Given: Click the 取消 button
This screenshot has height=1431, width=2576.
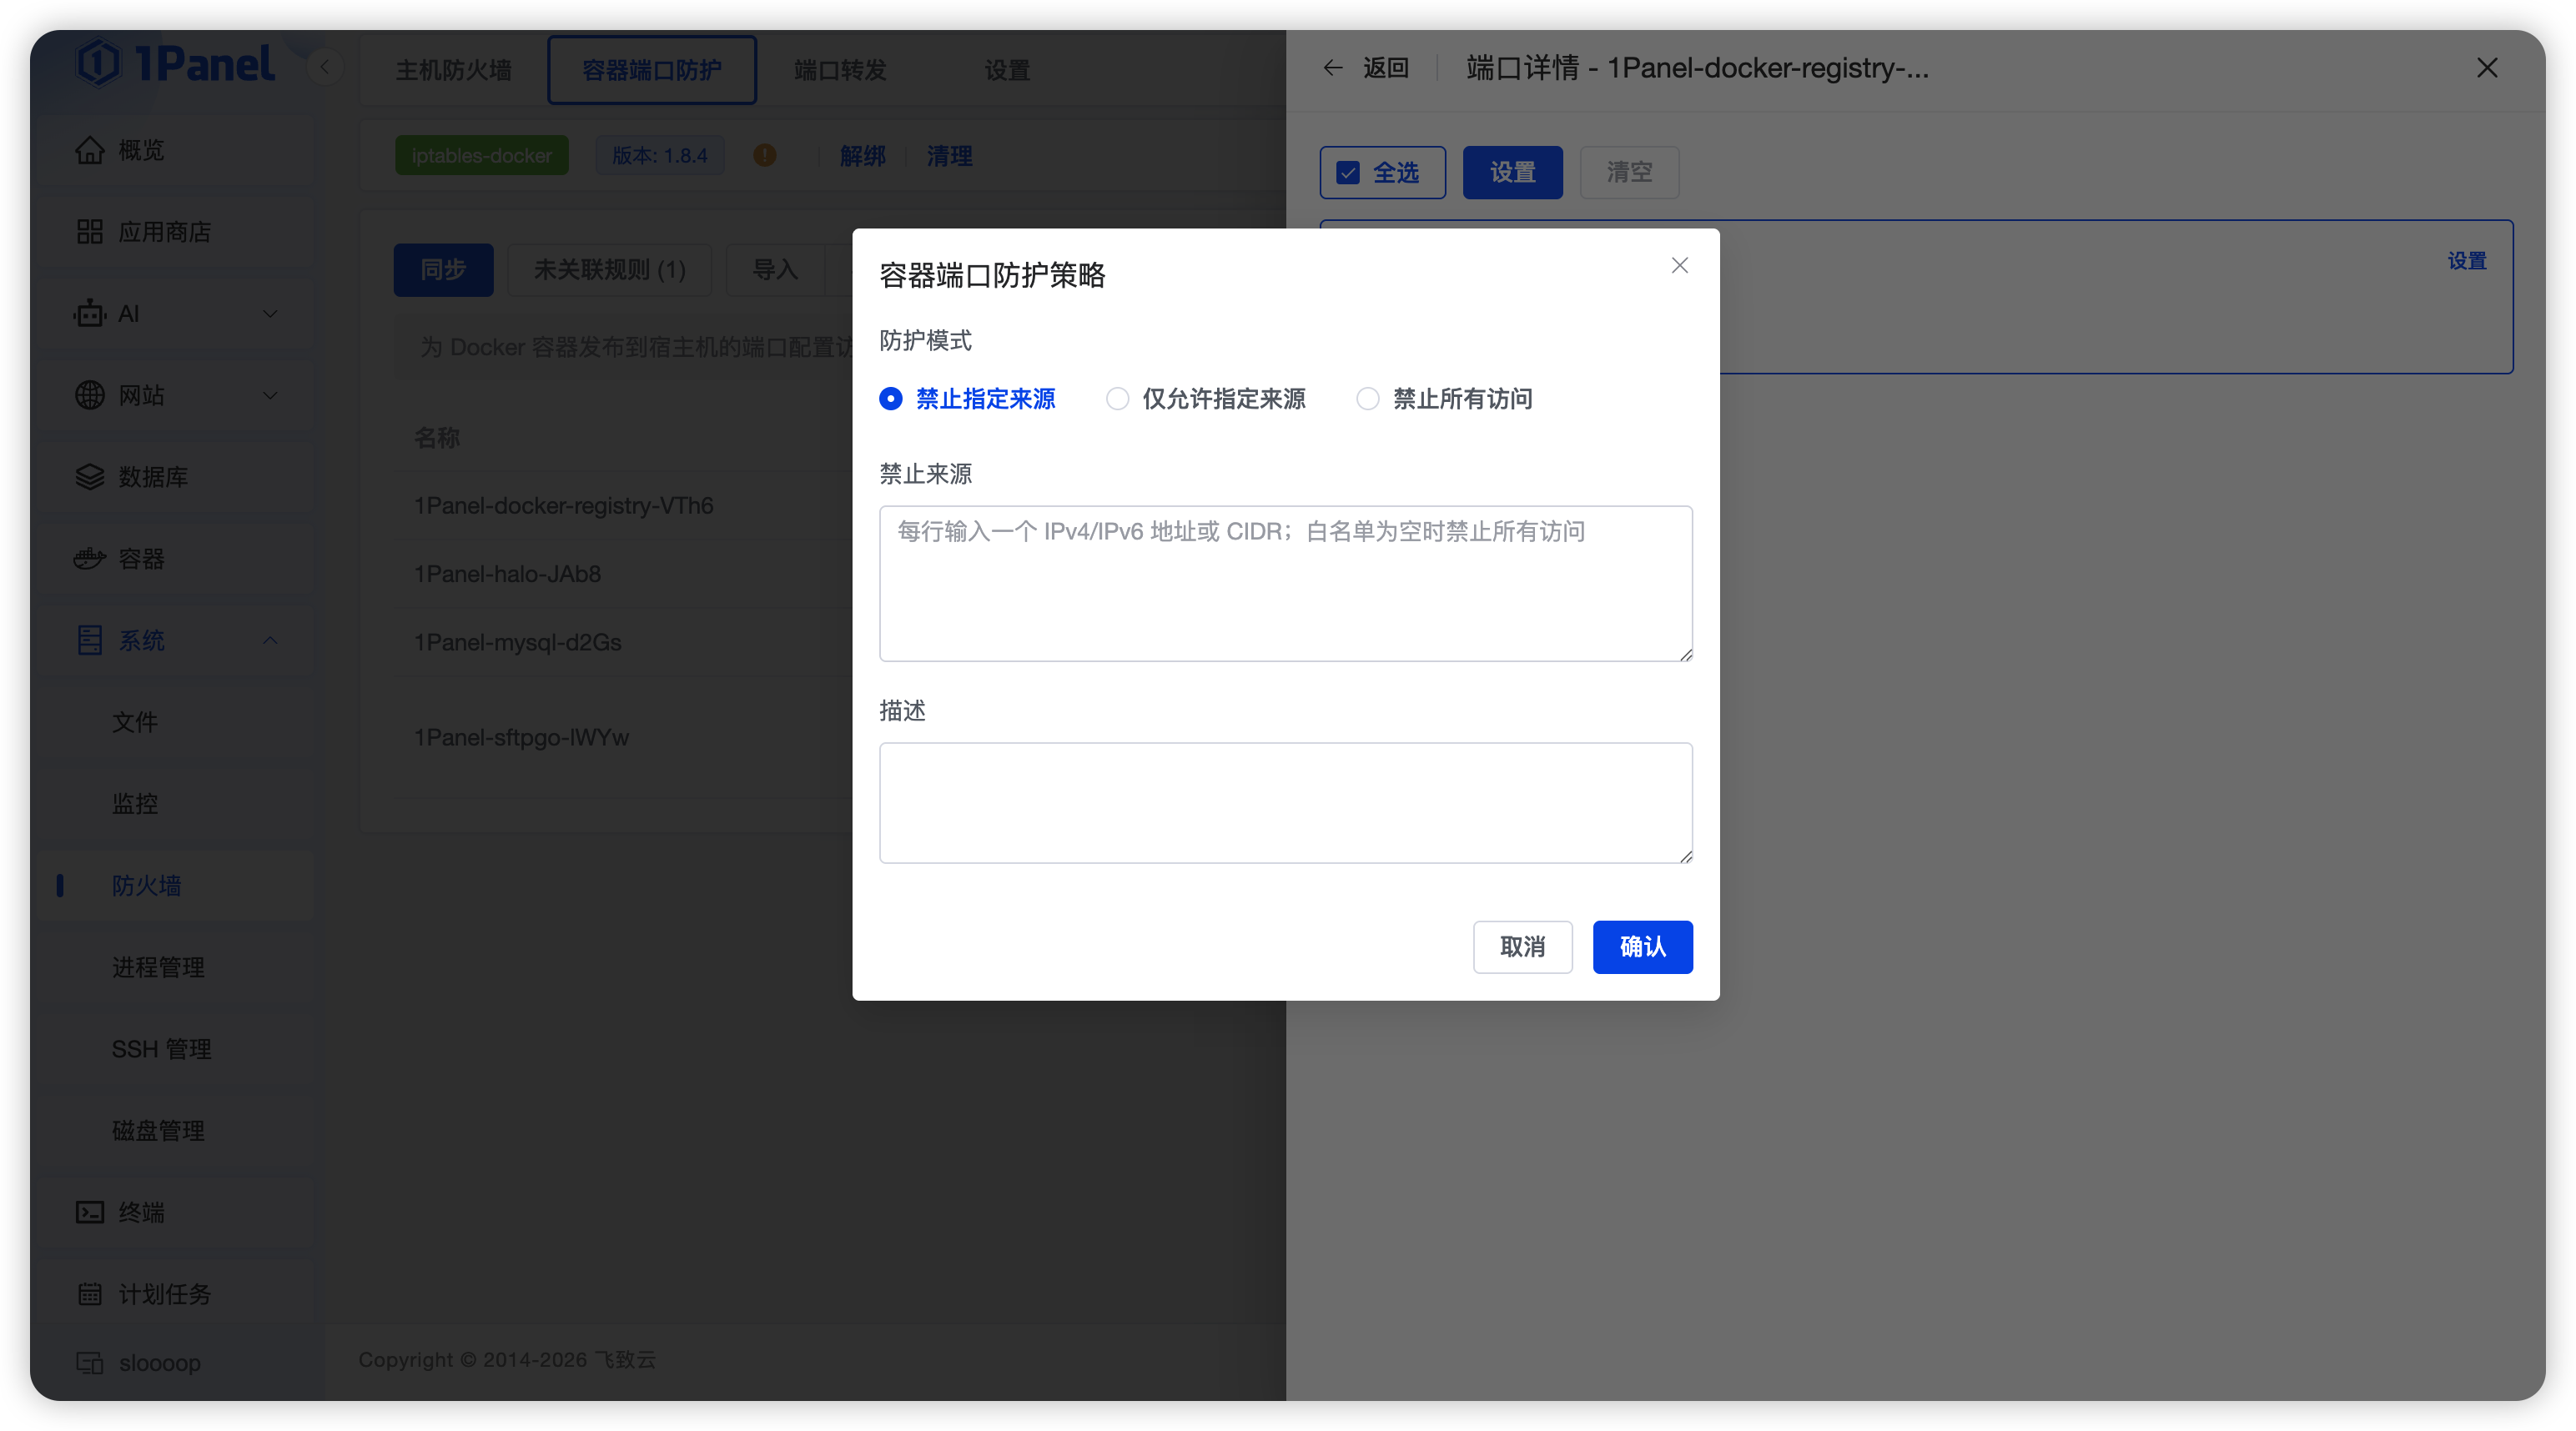Looking at the screenshot, I should point(1522,947).
